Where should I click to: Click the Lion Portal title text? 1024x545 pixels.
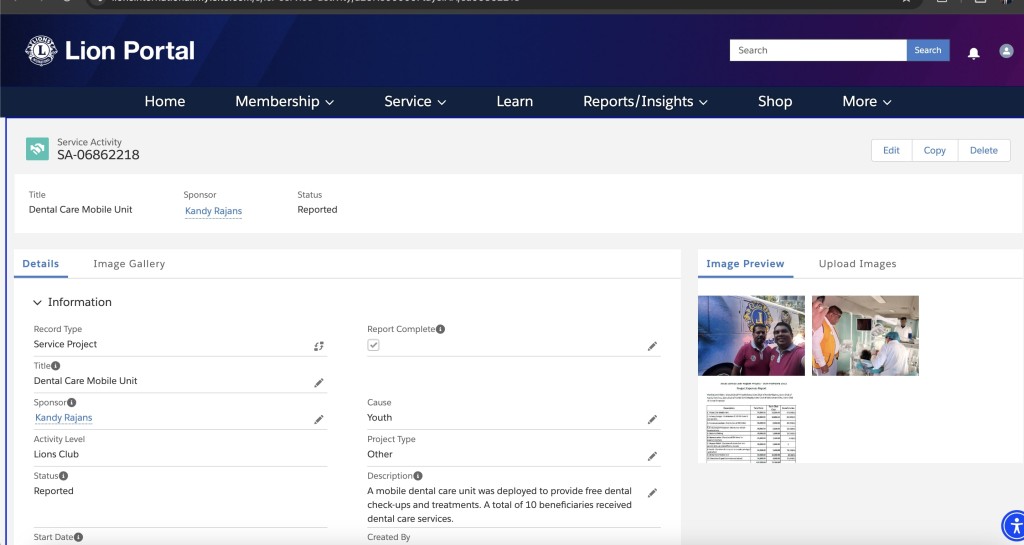(130, 50)
